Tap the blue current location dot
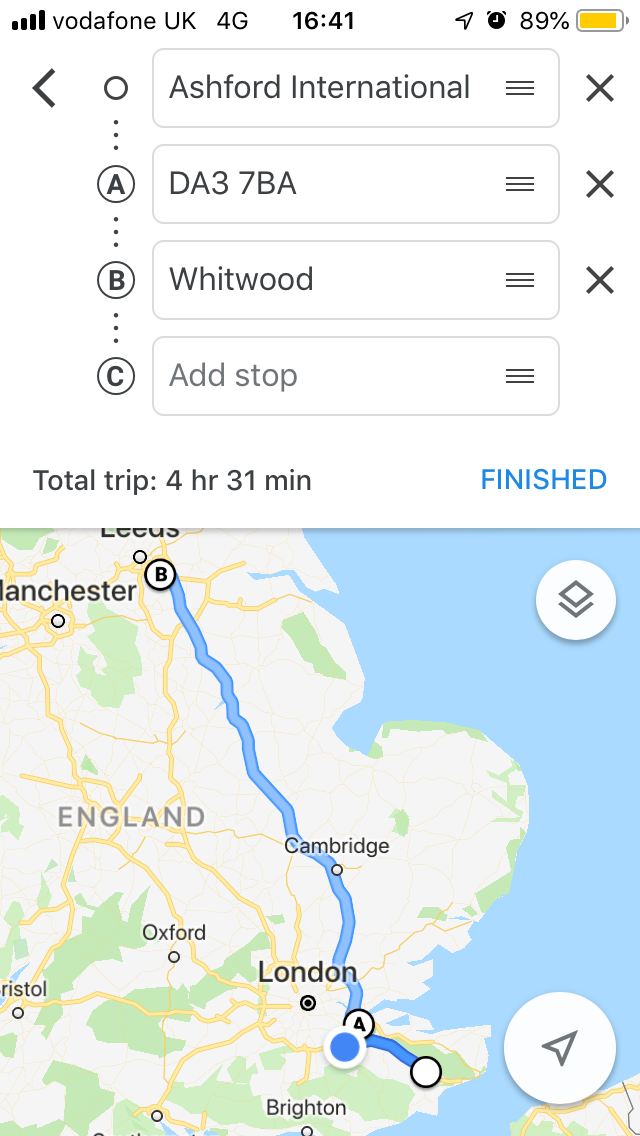 click(x=344, y=1047)
